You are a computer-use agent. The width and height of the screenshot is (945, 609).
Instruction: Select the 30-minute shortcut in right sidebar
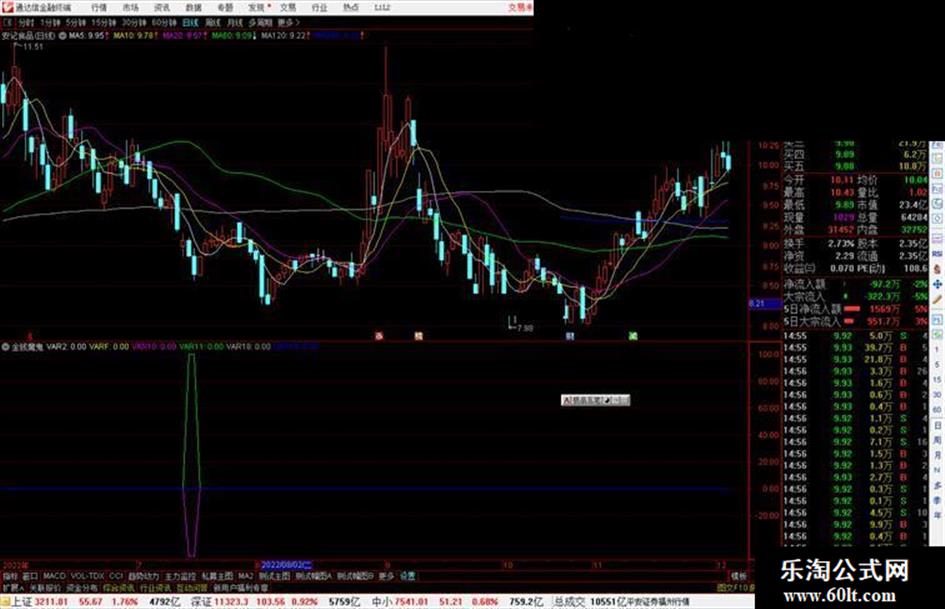(937, 394)
